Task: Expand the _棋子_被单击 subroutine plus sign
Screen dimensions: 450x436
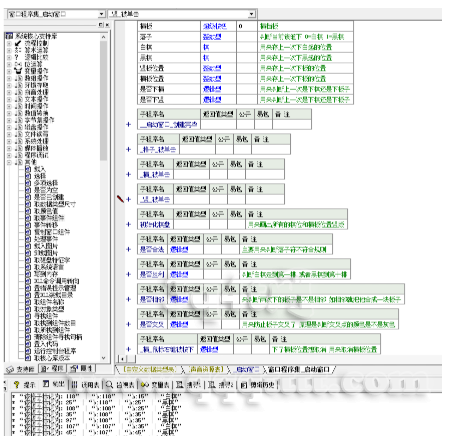Action: pos(128,149)
